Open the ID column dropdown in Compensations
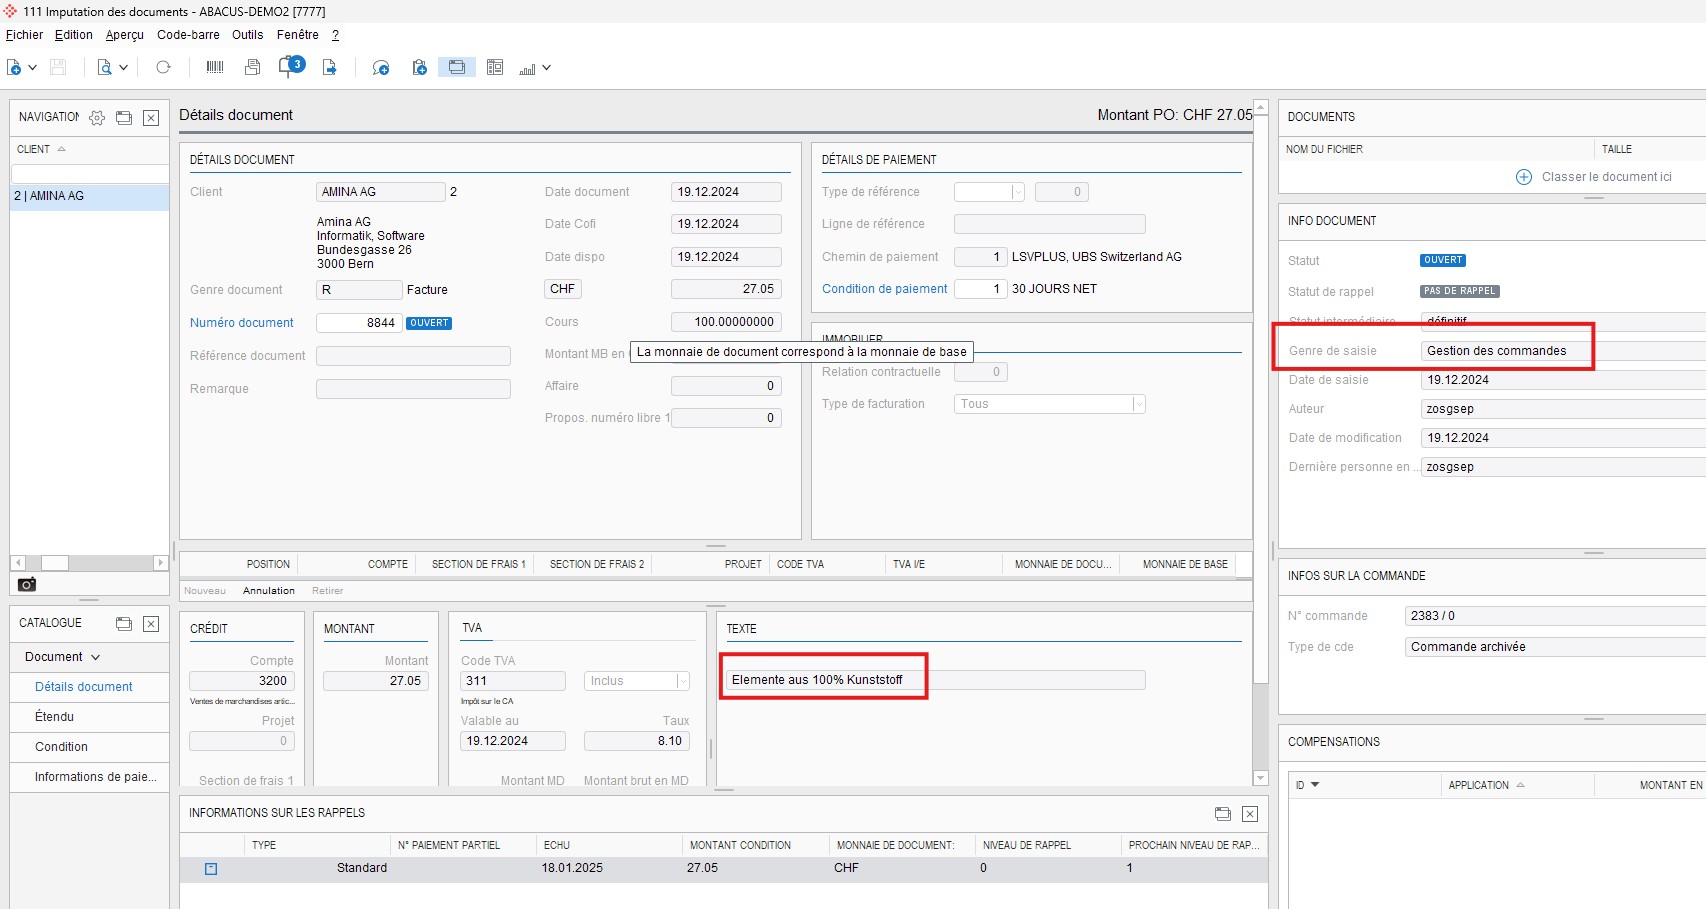 (x=1315, y=785)
